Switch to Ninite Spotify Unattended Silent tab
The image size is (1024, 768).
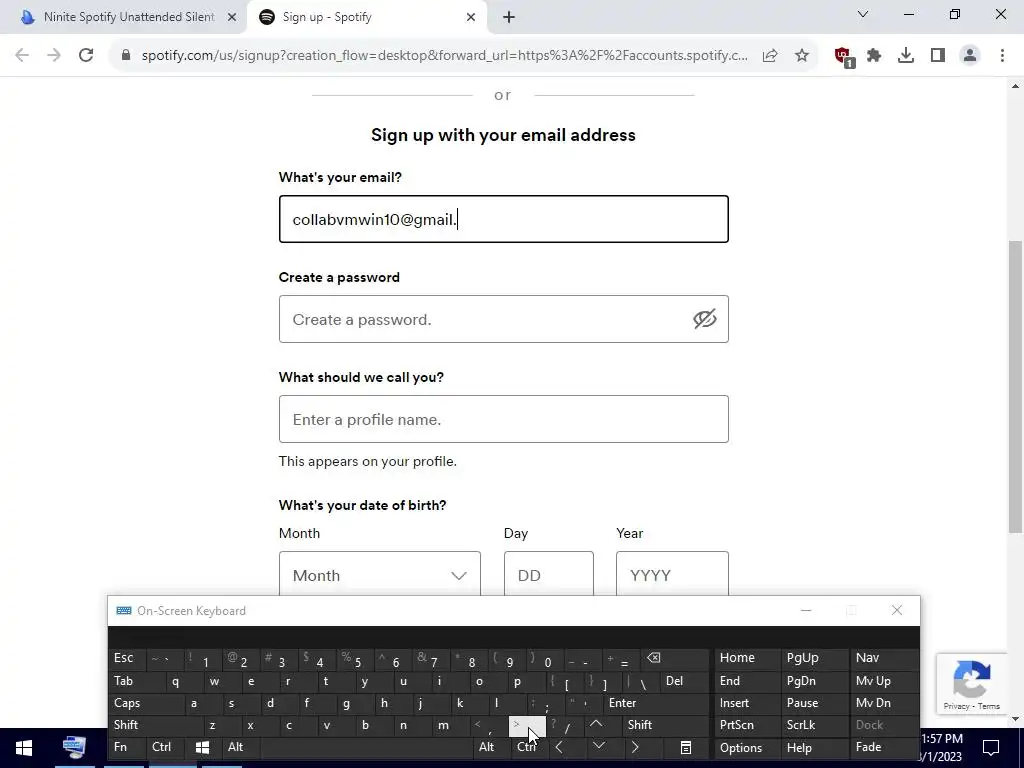tap(123, 17)
